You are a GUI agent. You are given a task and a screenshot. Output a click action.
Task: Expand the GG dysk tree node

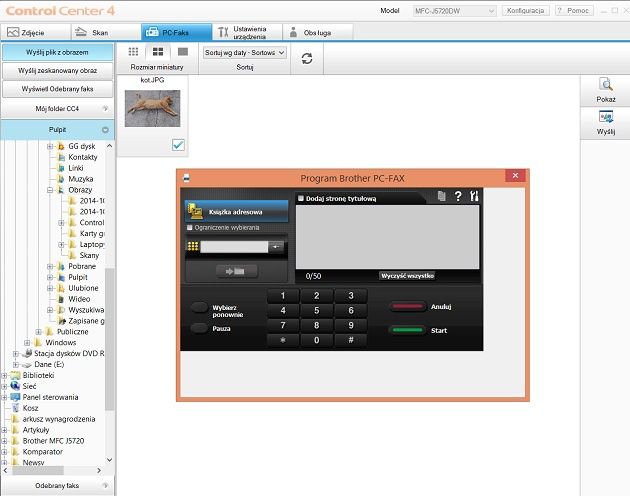(50, 146)
